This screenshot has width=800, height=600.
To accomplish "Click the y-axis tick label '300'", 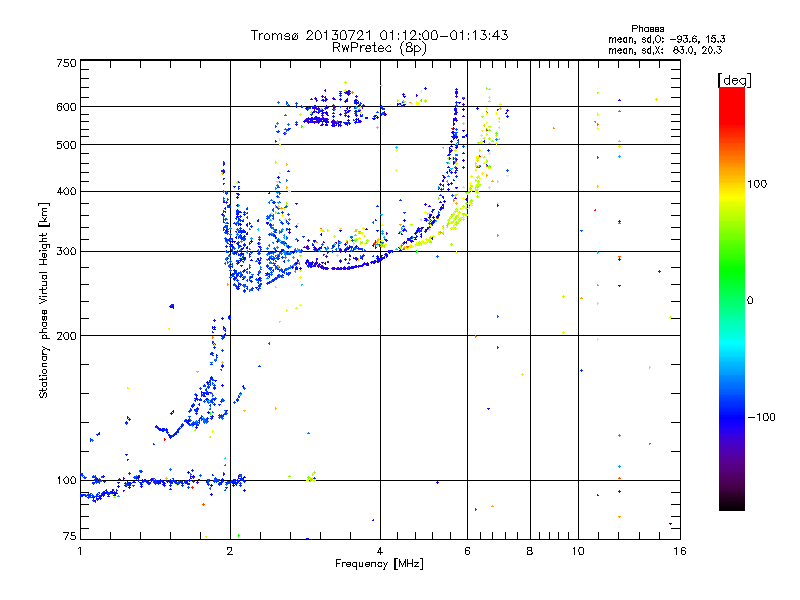I will coord(66,252).
